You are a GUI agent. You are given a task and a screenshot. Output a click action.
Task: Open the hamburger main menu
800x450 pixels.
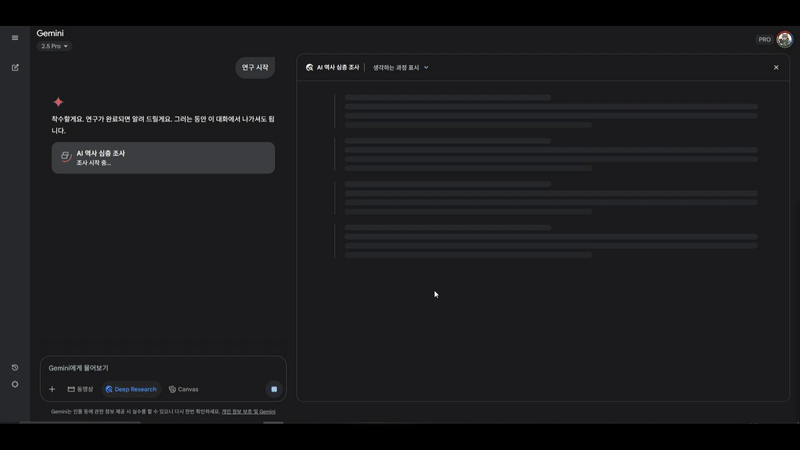point(15,38)
